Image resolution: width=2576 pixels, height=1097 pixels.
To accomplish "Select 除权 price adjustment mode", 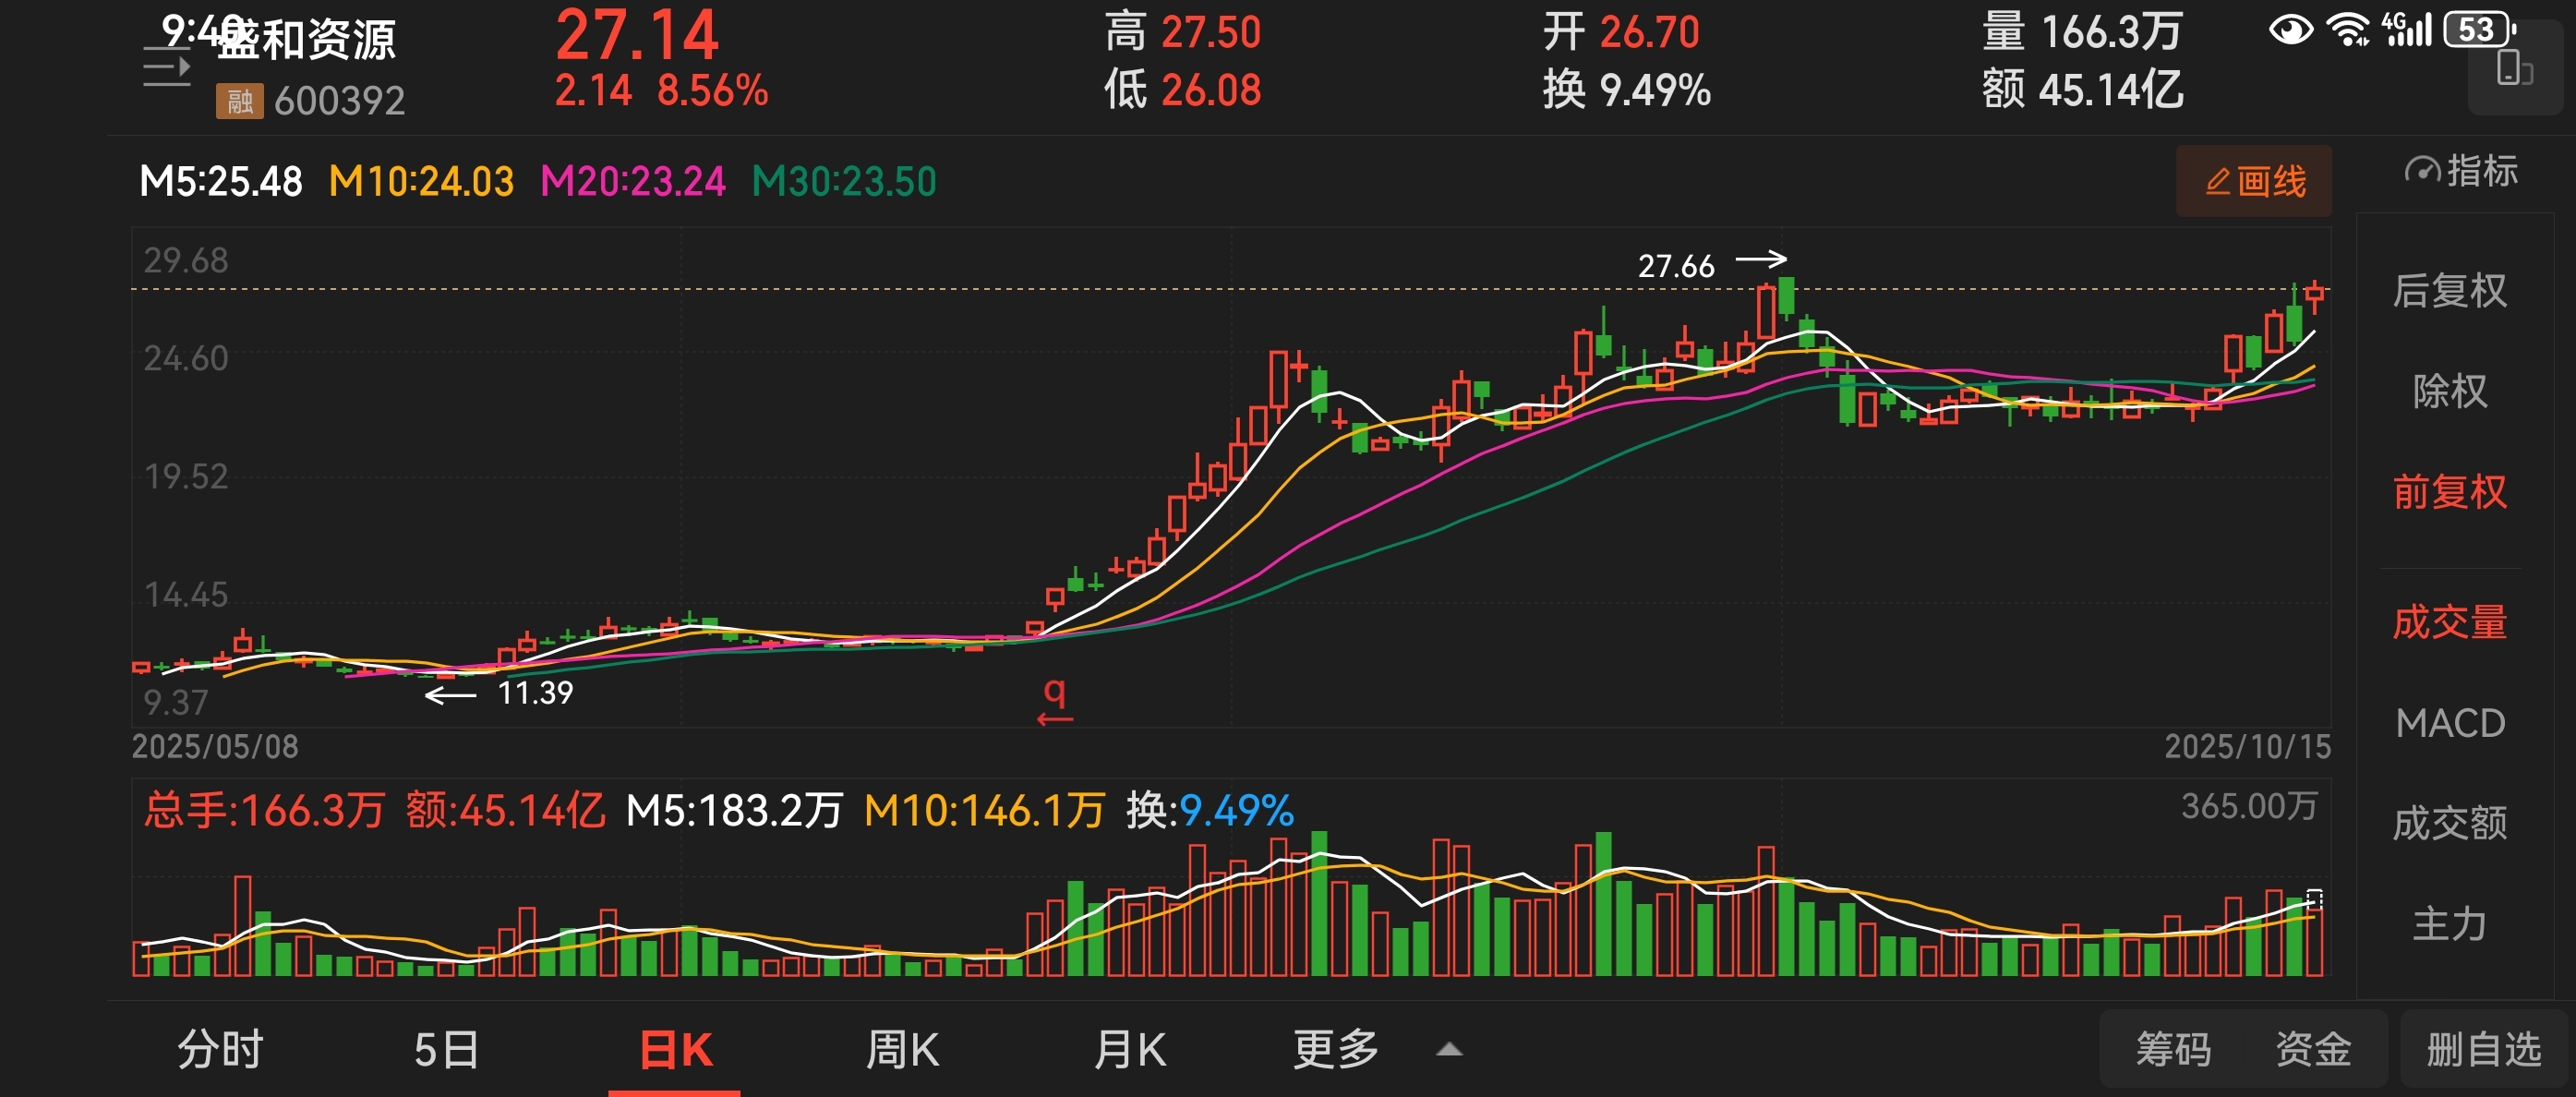I will [x=2449, y=391].
